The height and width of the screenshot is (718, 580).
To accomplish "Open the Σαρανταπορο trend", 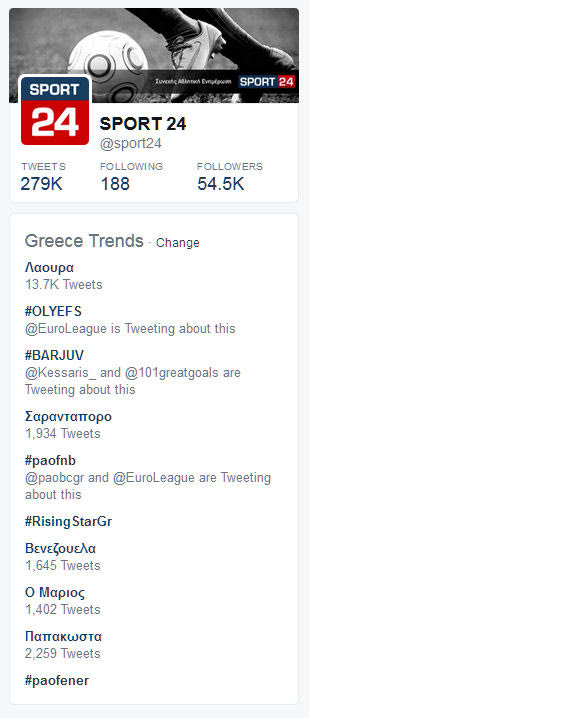I will click(68, 416).
